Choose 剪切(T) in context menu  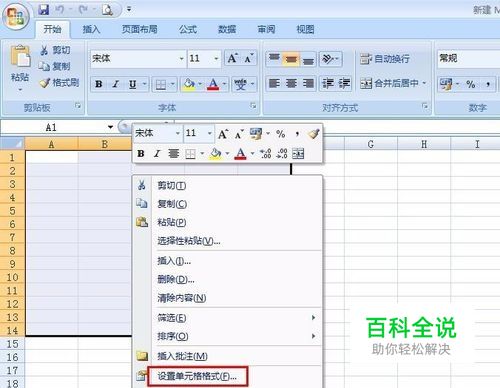228,185
